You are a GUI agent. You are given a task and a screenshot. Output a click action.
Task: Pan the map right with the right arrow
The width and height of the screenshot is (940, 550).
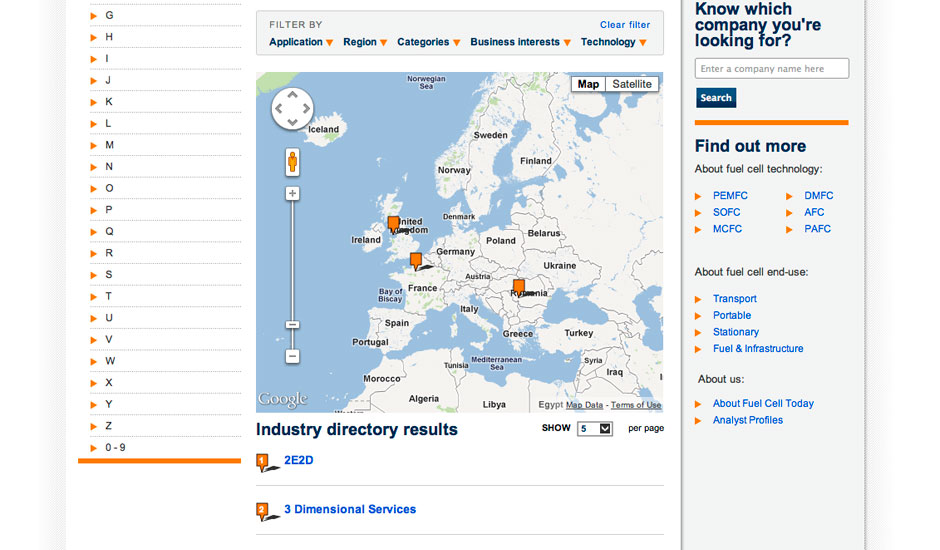click(306, 109)
